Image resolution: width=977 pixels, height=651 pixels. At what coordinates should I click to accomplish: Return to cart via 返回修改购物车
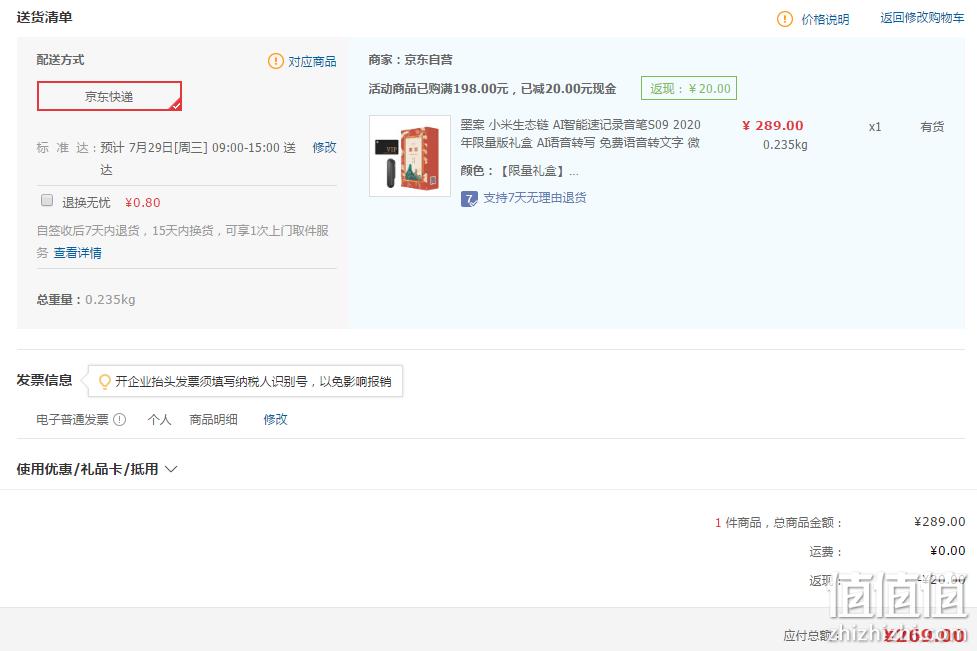pyautogui.click(x=922, y=18)
